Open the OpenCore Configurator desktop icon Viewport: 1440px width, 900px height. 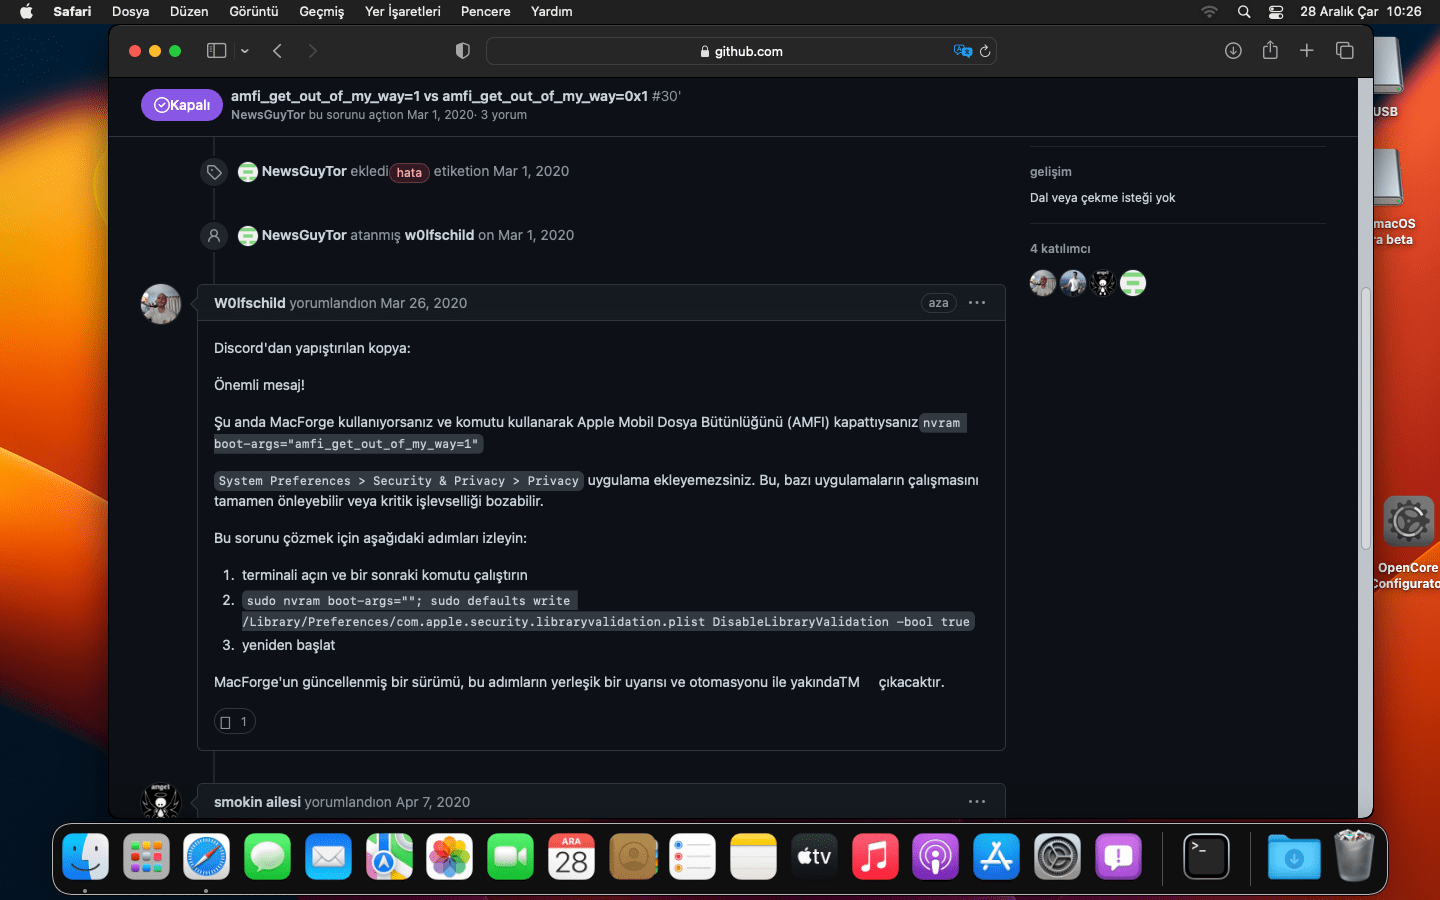[1408, 521]
